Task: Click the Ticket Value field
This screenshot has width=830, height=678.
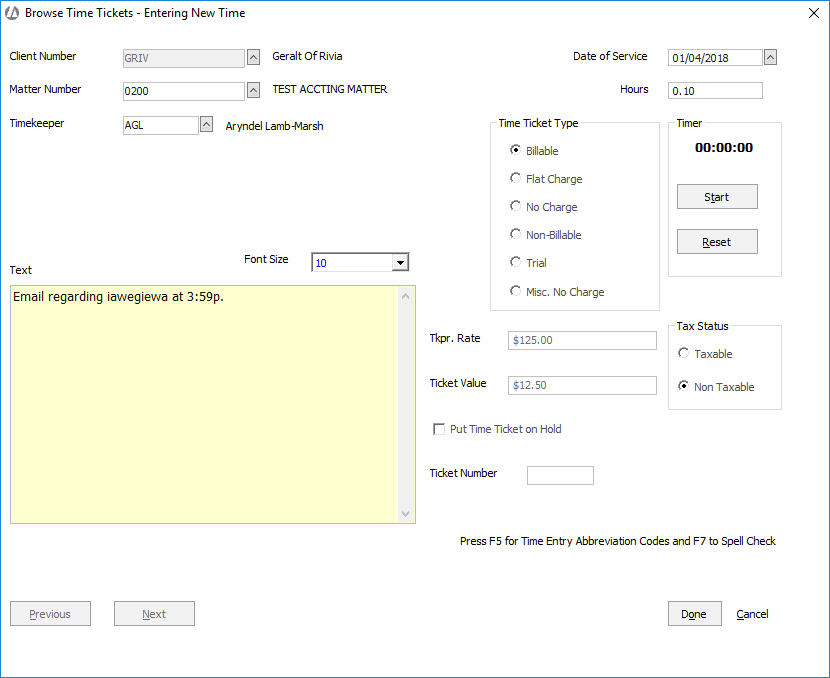Action: click(x=582, y=385)
